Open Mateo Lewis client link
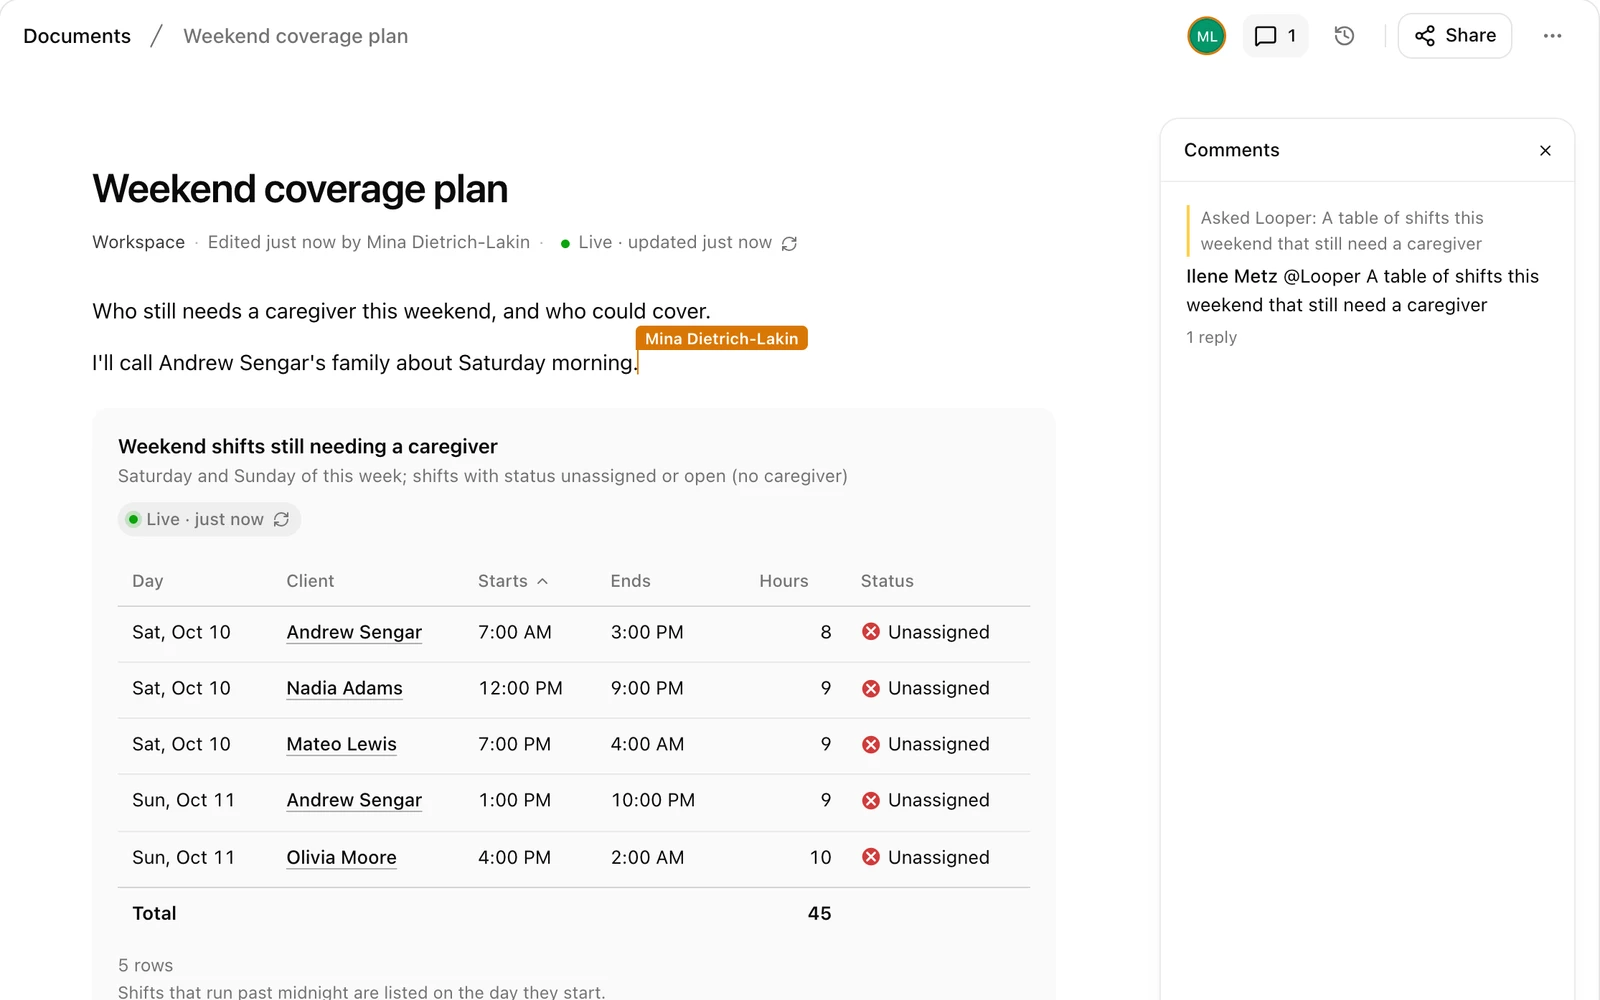The image size is (1600, 1000). [341, 744]
